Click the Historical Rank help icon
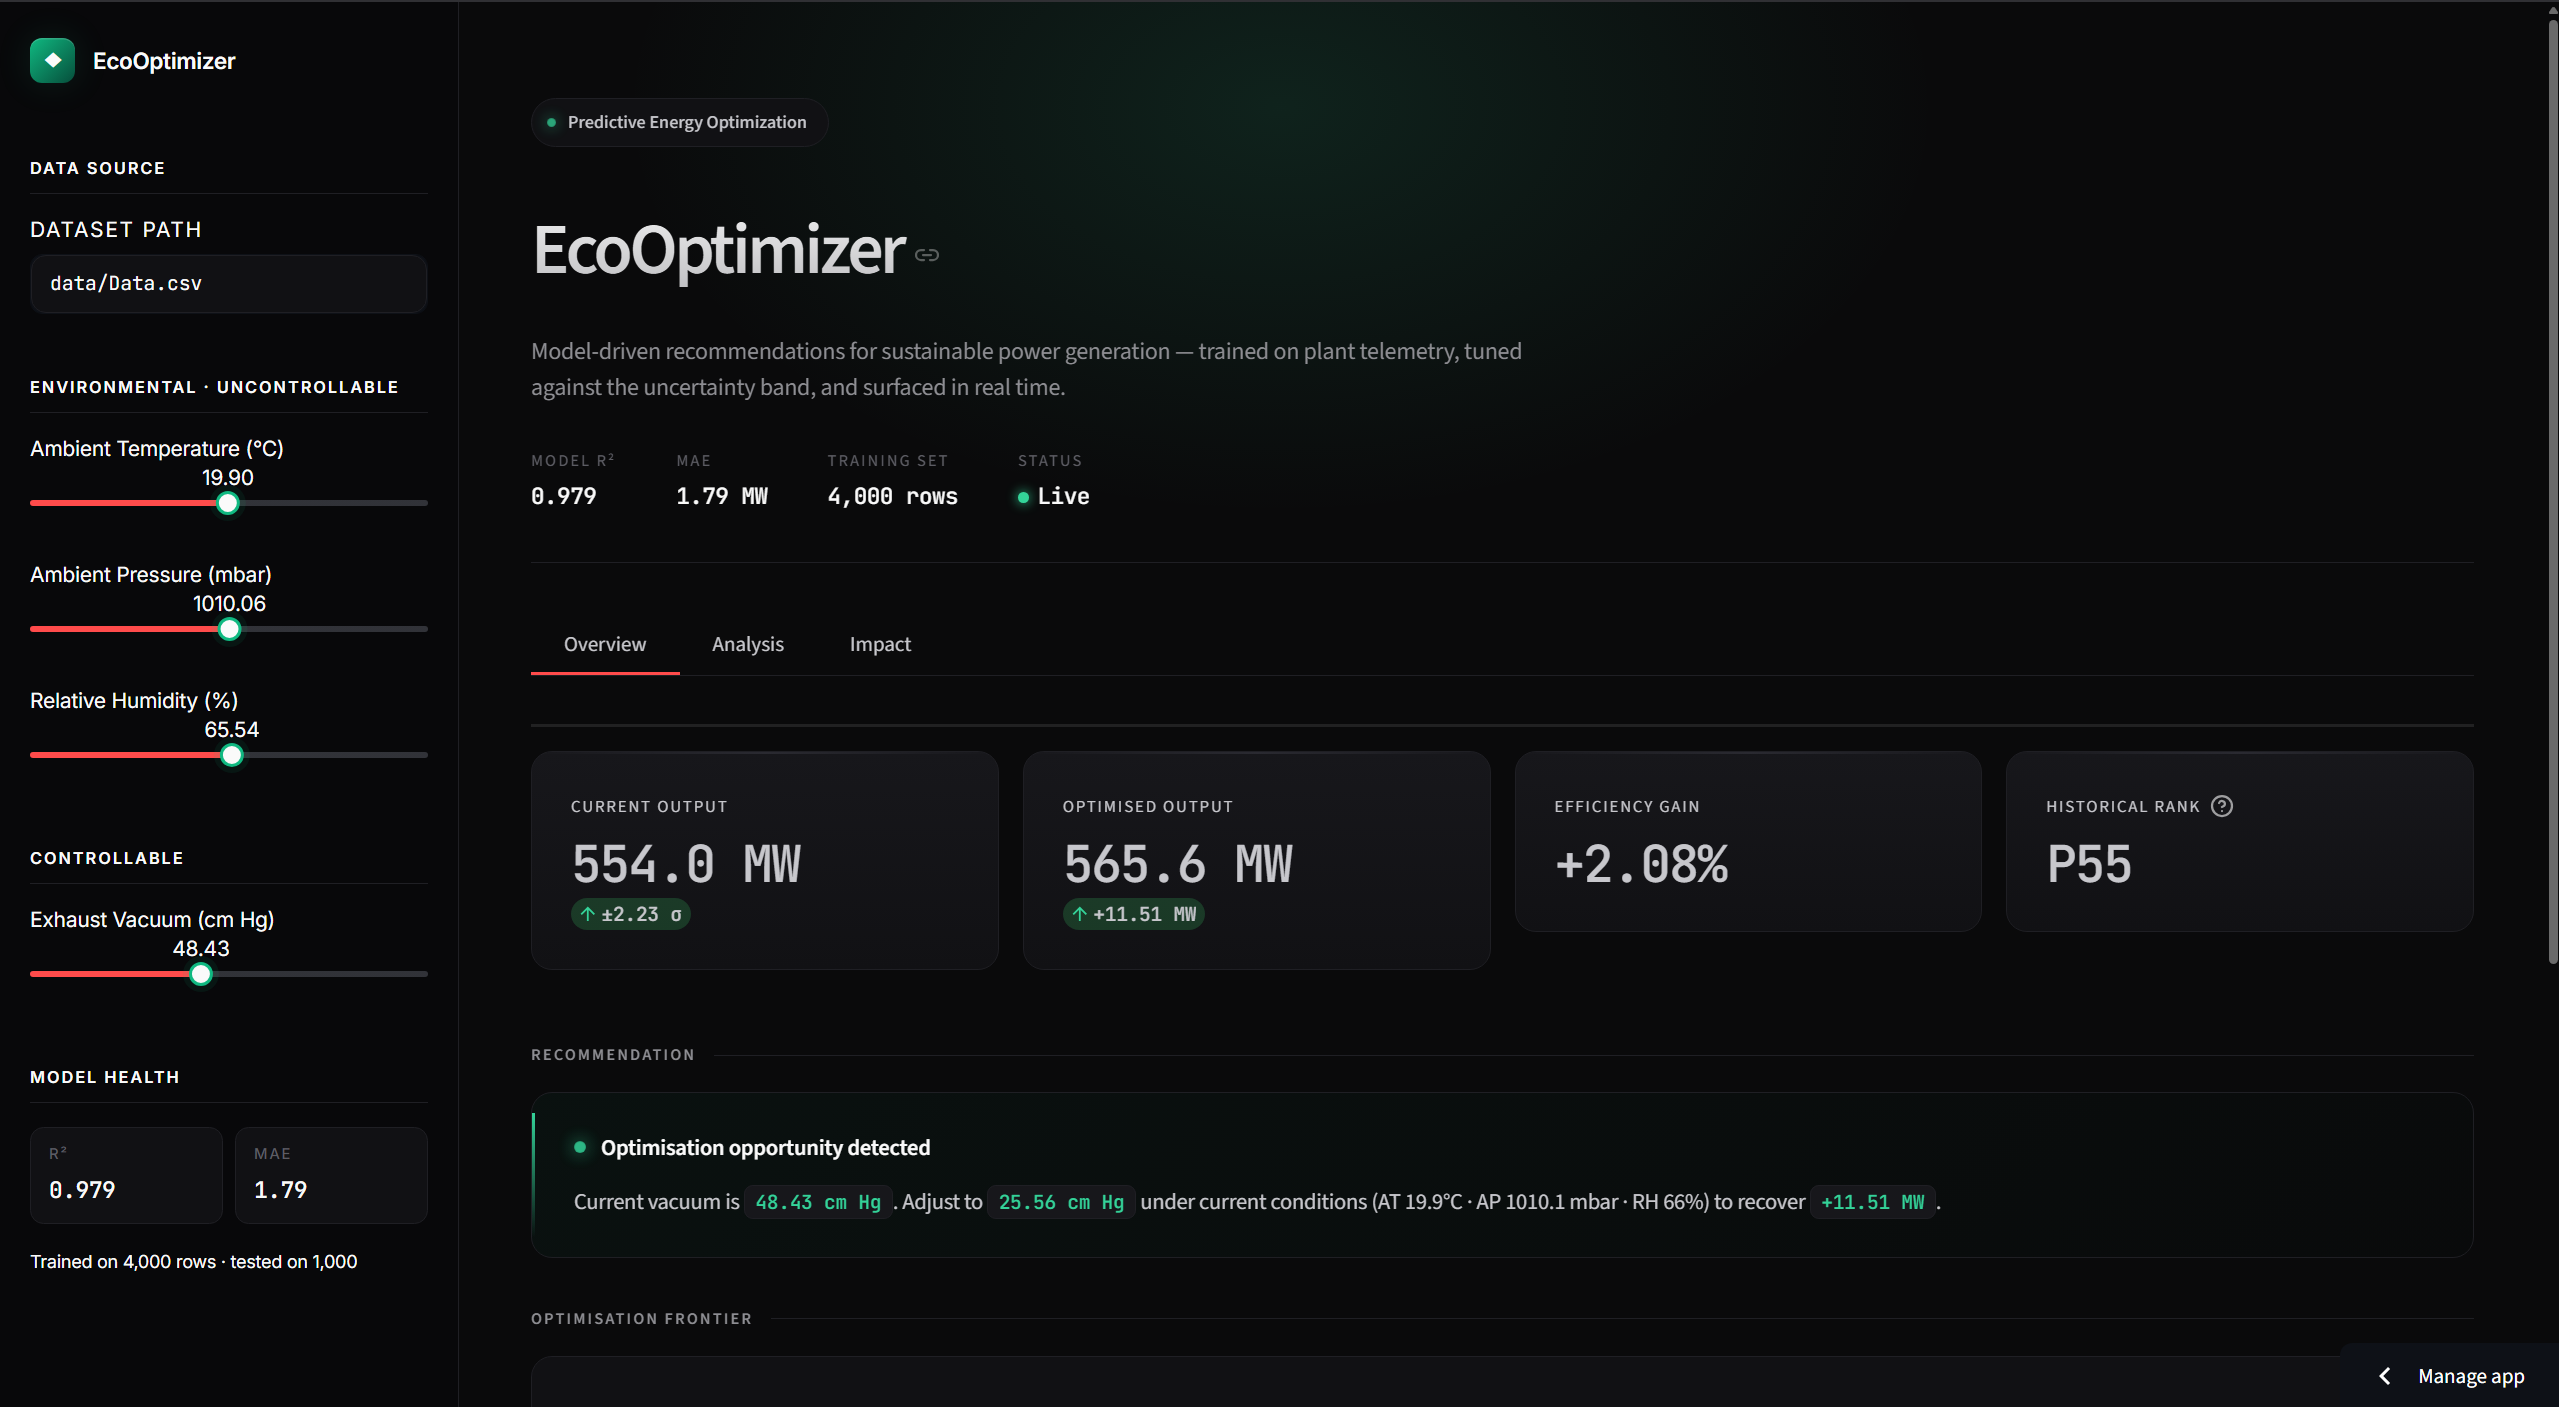2559x1407 pixels. (x=2222, y=806)
